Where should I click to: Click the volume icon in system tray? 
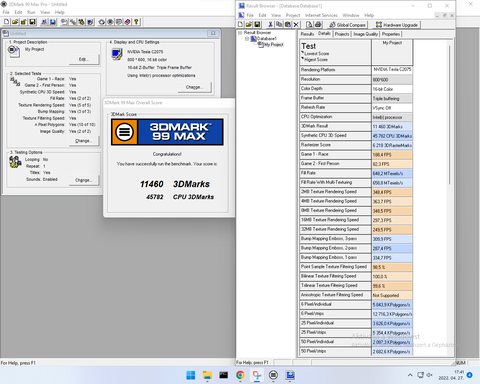[x=430, y=375]
